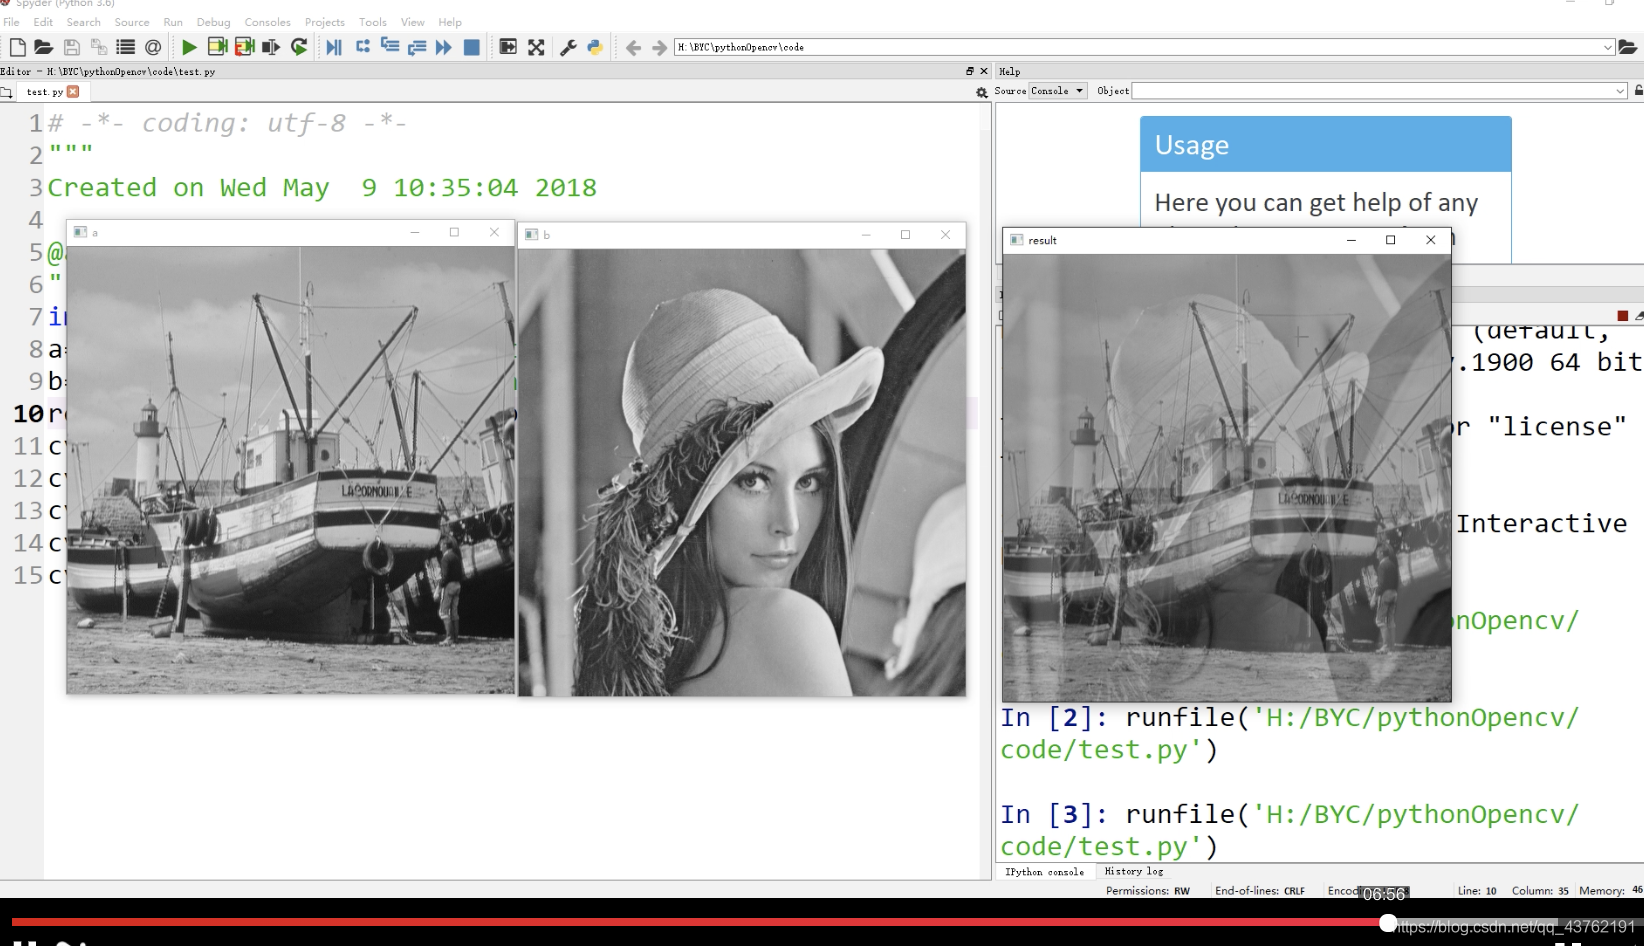Click 'In [3]:' console prompt
Viewport: 1644px width, 946px height.
(x=1054, y=815)
